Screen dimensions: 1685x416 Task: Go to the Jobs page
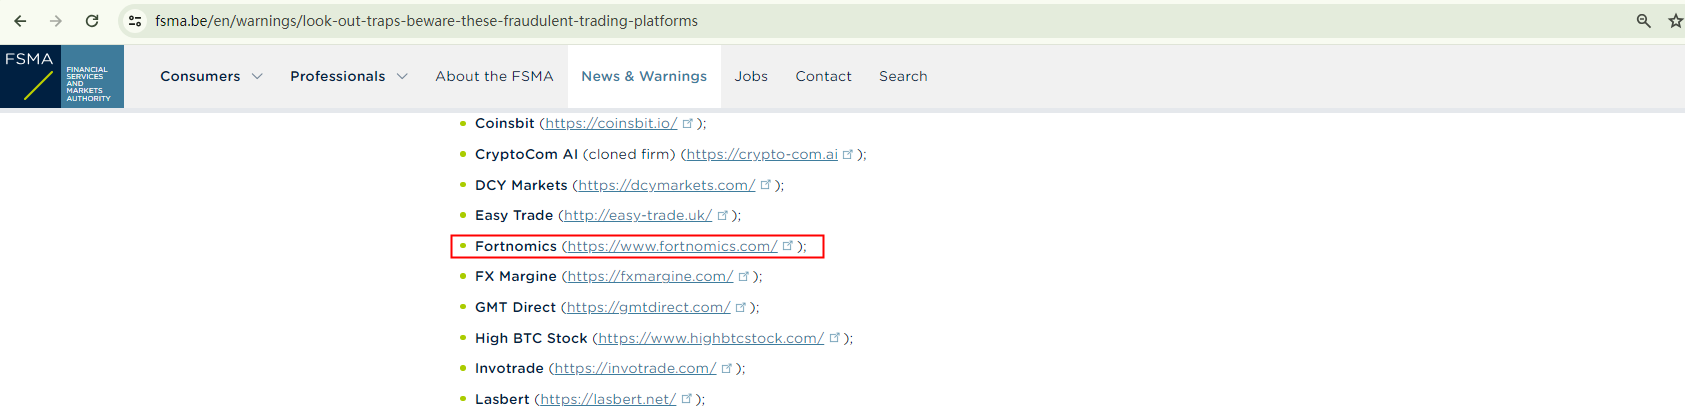click(751, 76)
